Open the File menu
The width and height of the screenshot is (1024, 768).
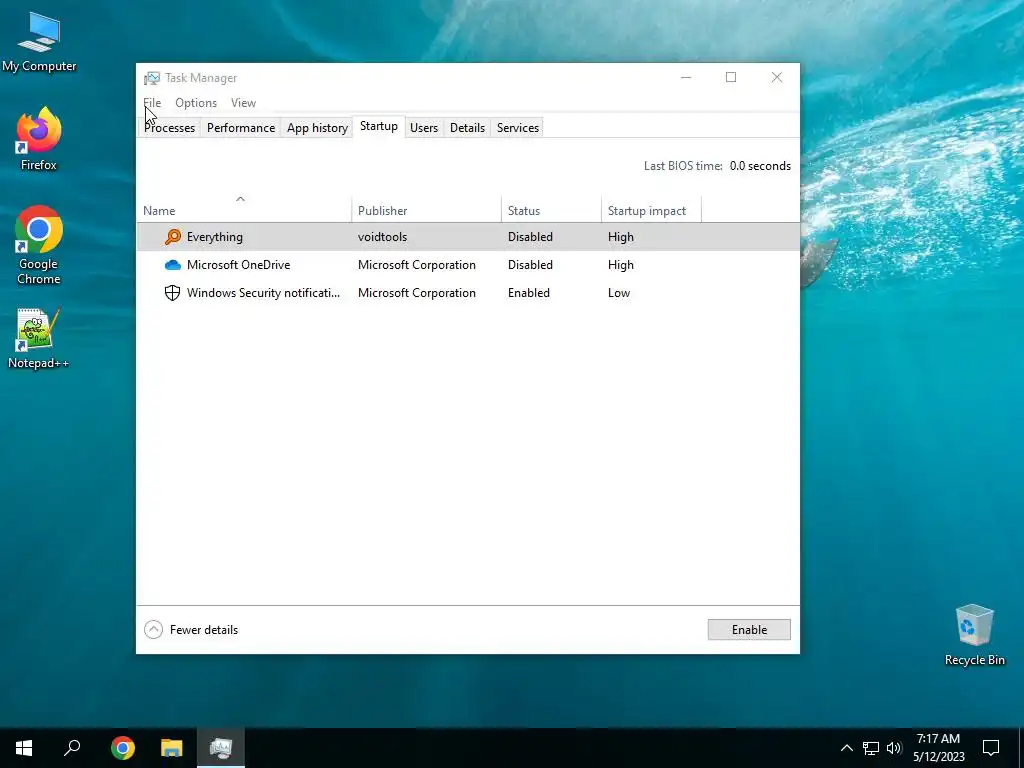pos(152,103)
